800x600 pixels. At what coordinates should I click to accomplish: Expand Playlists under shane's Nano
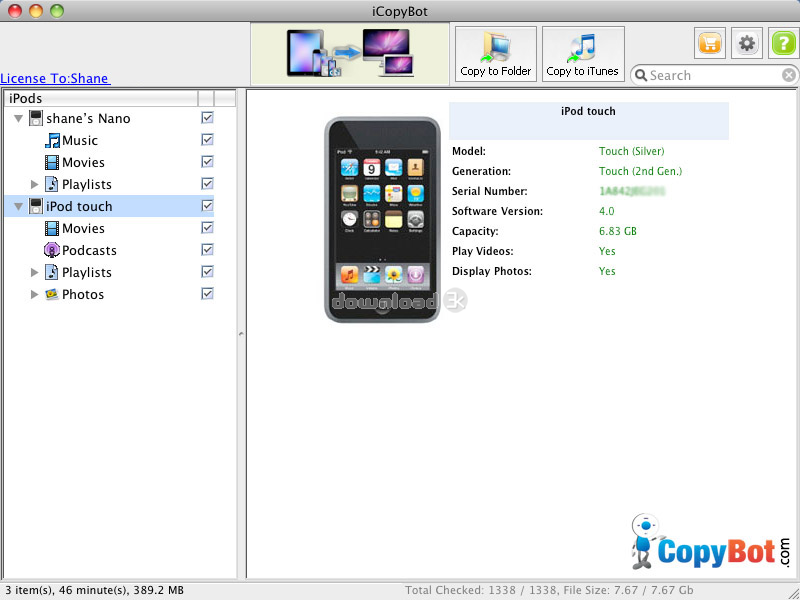tap(35, 184)
